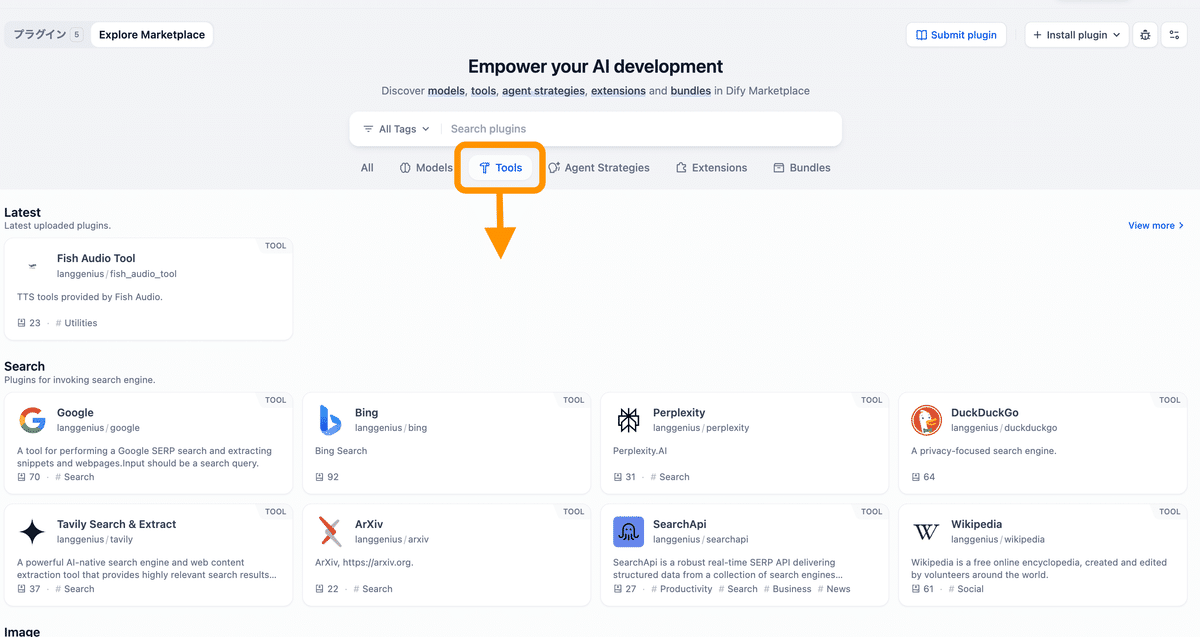Image resolution: width=1200 pixels, height=637 pixels.
Task: Click the Google plugin logo icon
Action: pos(32,420)
